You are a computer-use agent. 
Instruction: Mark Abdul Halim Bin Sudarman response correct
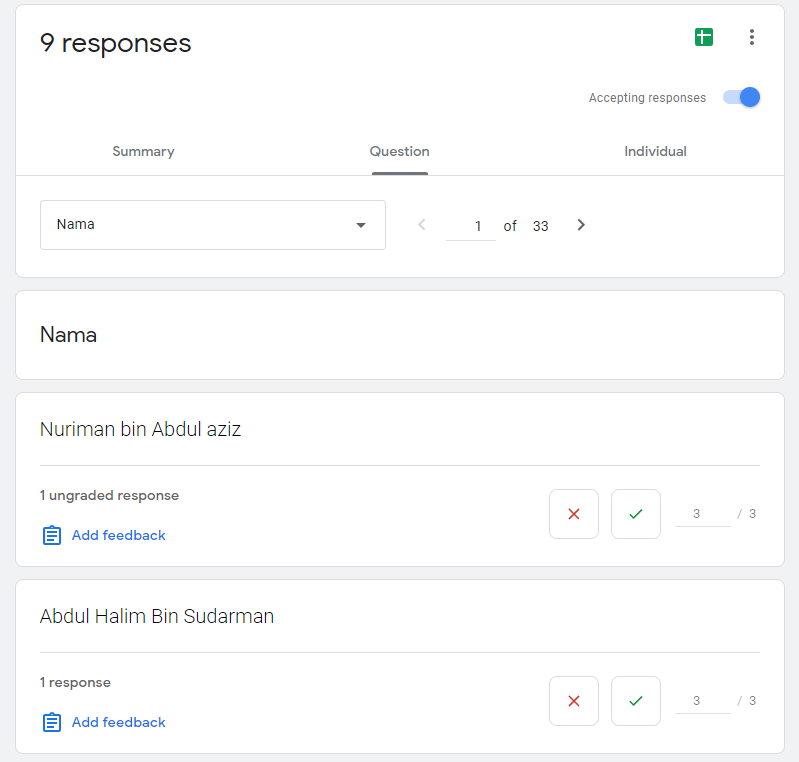click(x=636, y=701)
